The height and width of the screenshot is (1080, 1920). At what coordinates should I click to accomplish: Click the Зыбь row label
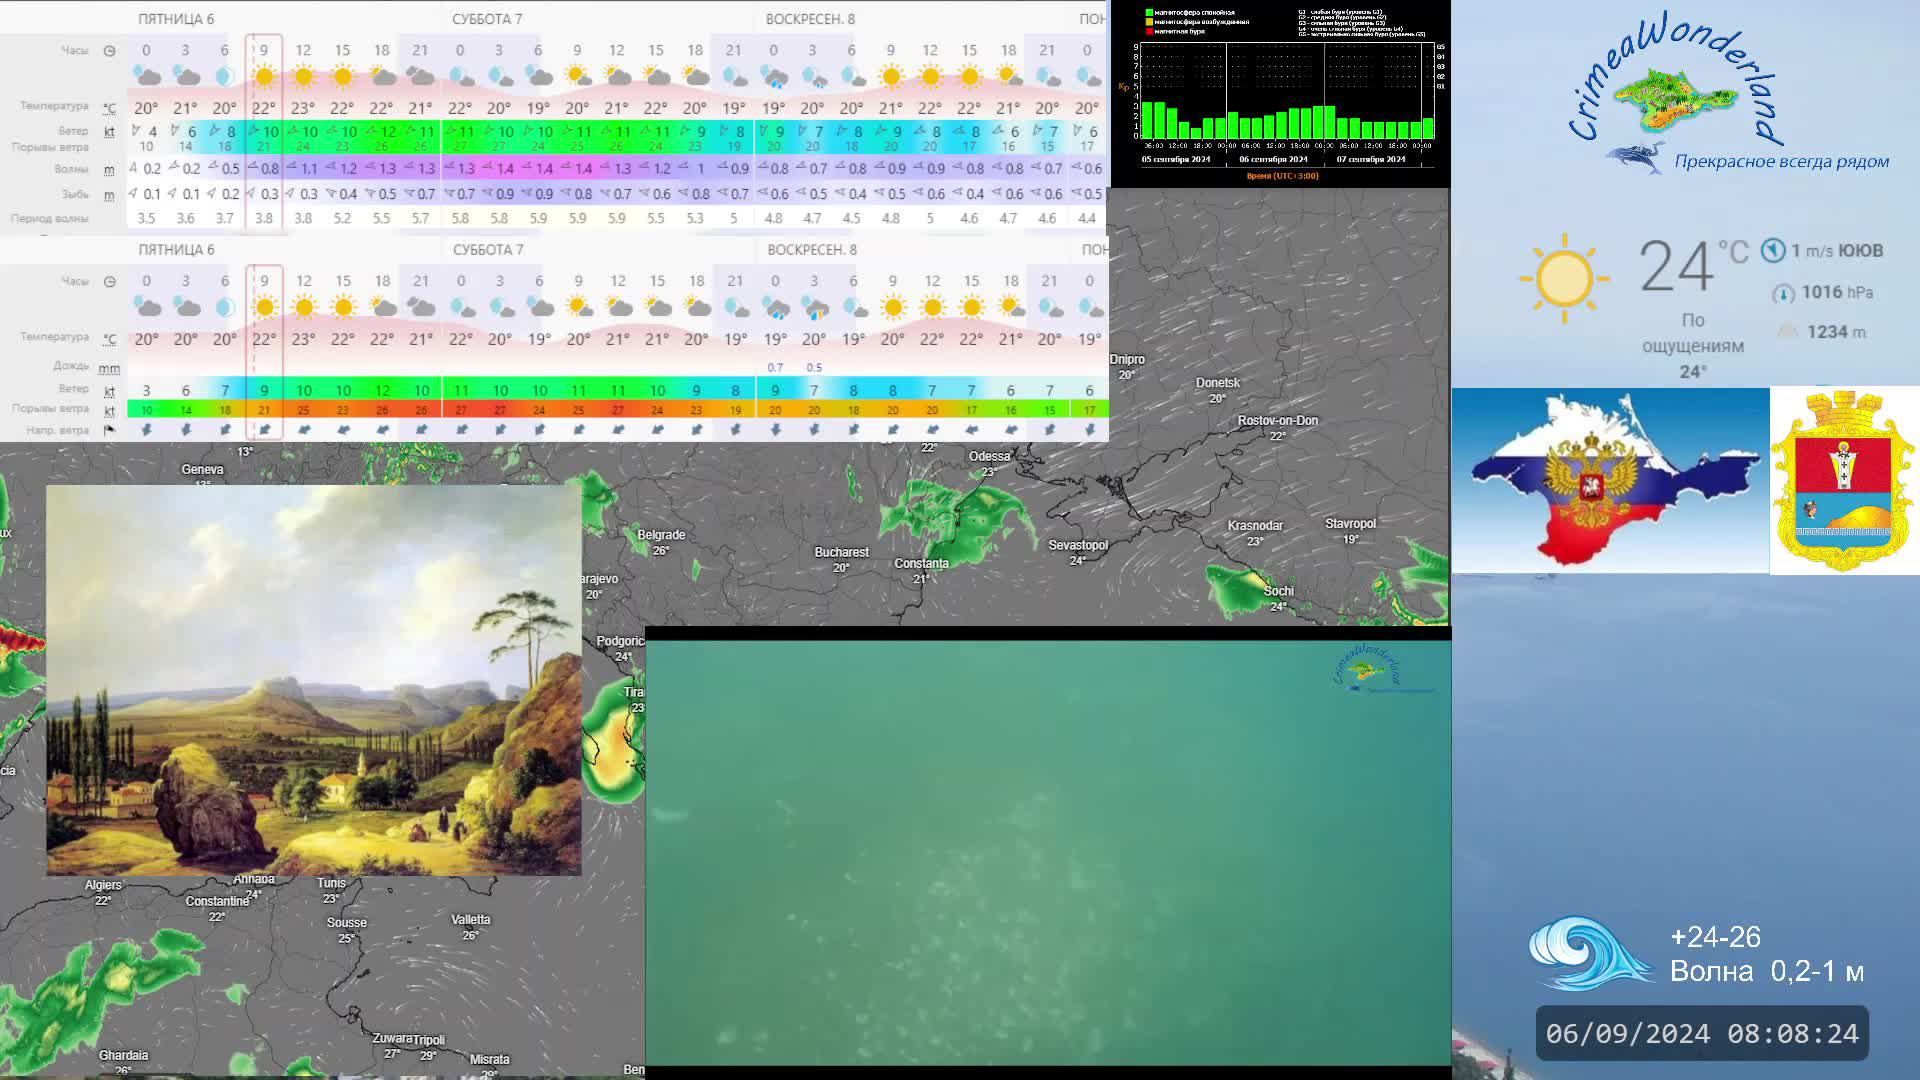[x=75, y=195]
